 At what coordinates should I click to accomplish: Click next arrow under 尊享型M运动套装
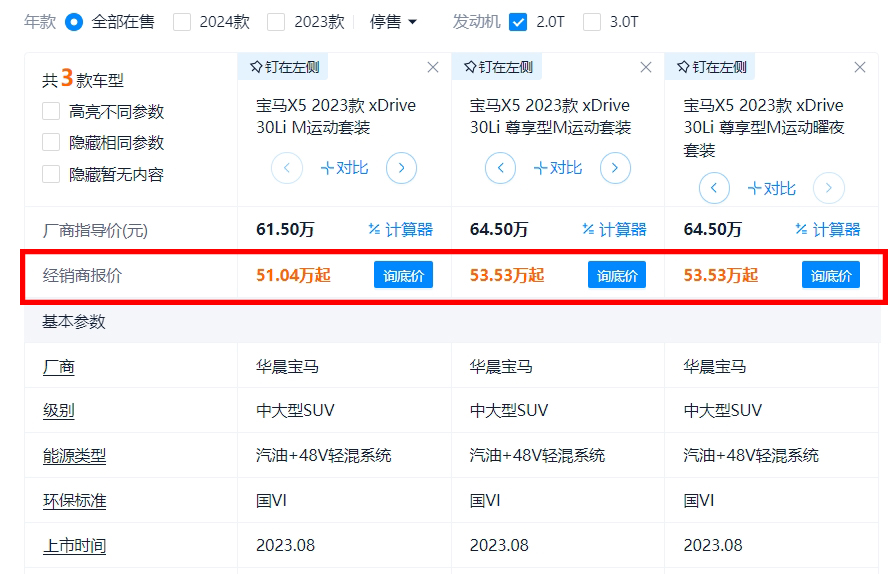point(615,168)
